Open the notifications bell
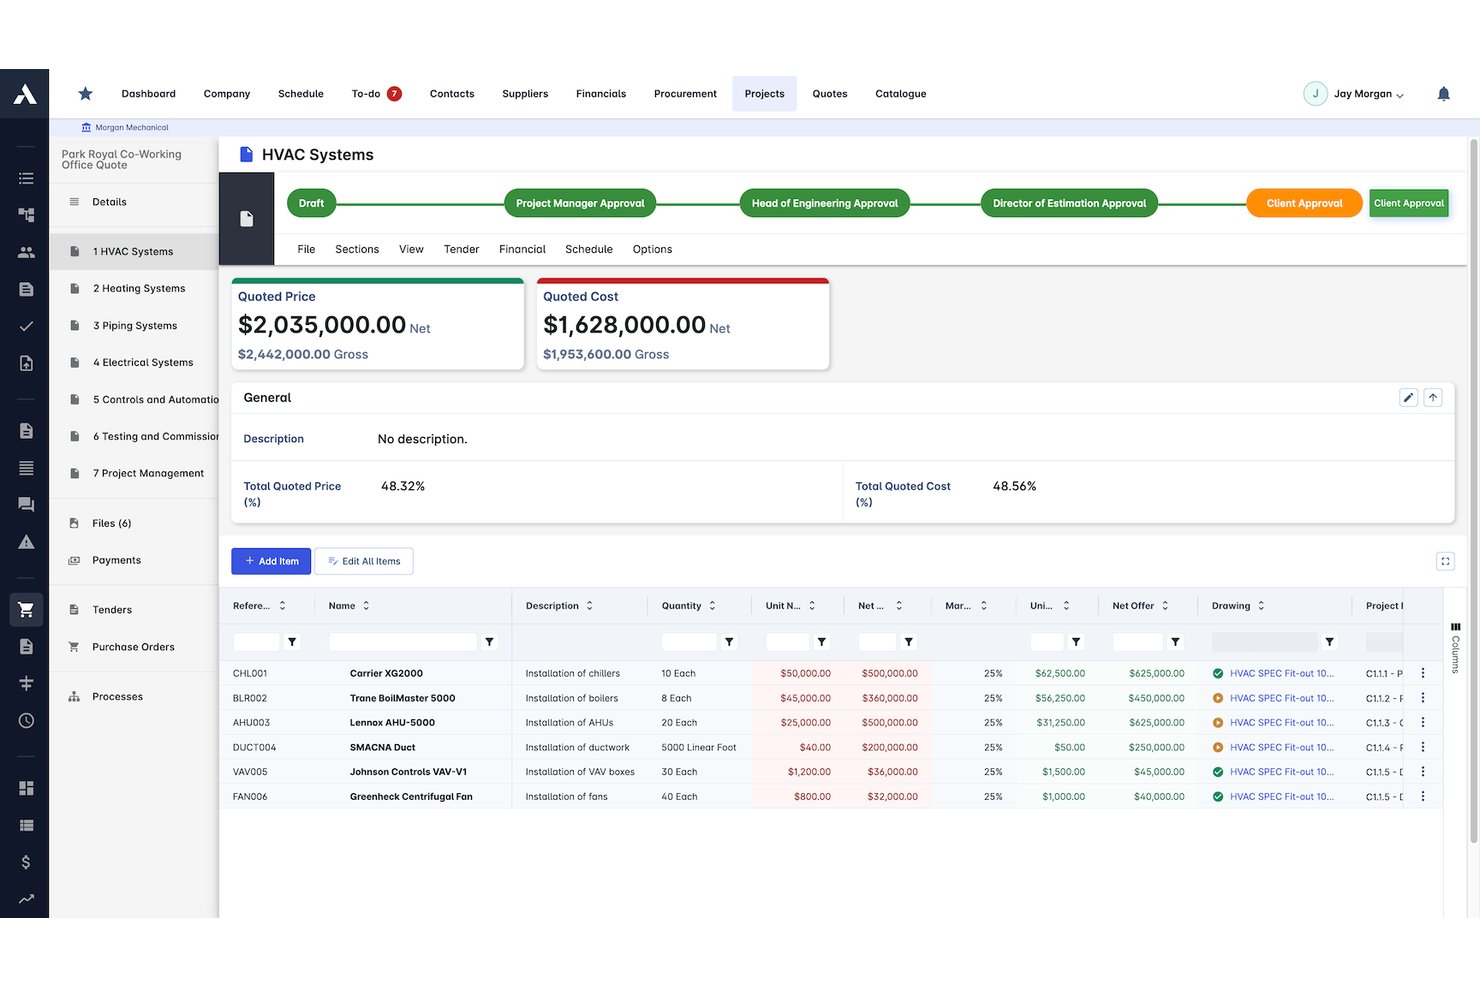The image size is (1480, 987). pos(1443,94)
